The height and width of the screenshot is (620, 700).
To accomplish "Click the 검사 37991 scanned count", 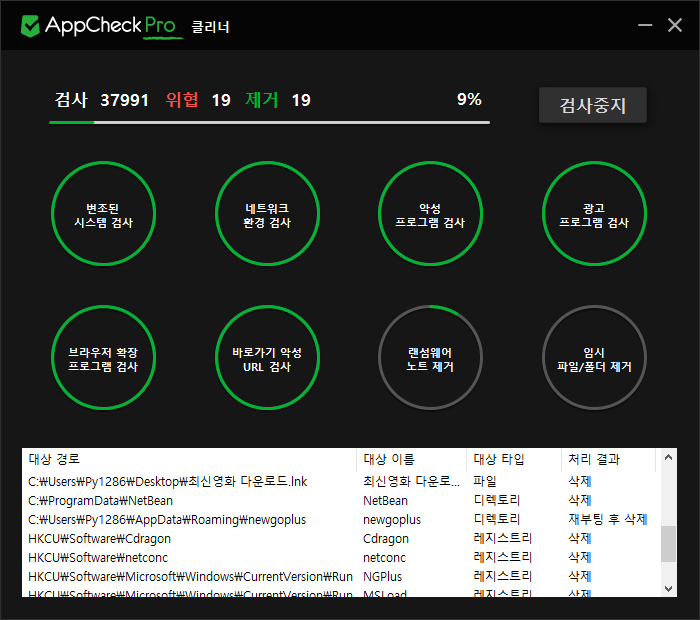I will 101,100.
